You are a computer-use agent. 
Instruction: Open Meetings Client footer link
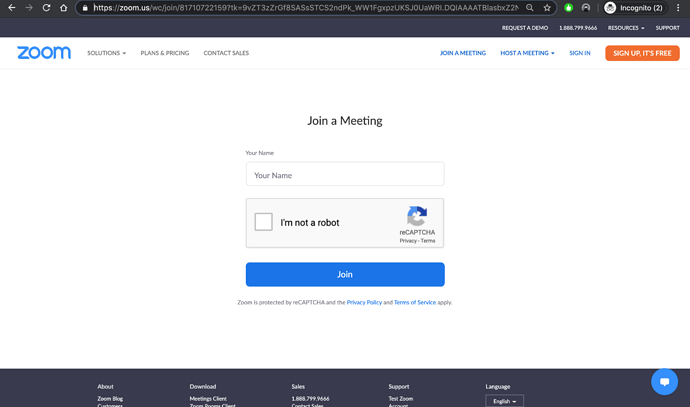click(x=208, y=399)
